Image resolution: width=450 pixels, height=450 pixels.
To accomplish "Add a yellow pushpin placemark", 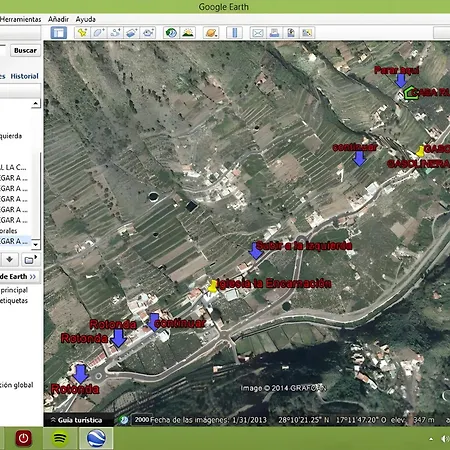I will (82, 33).
